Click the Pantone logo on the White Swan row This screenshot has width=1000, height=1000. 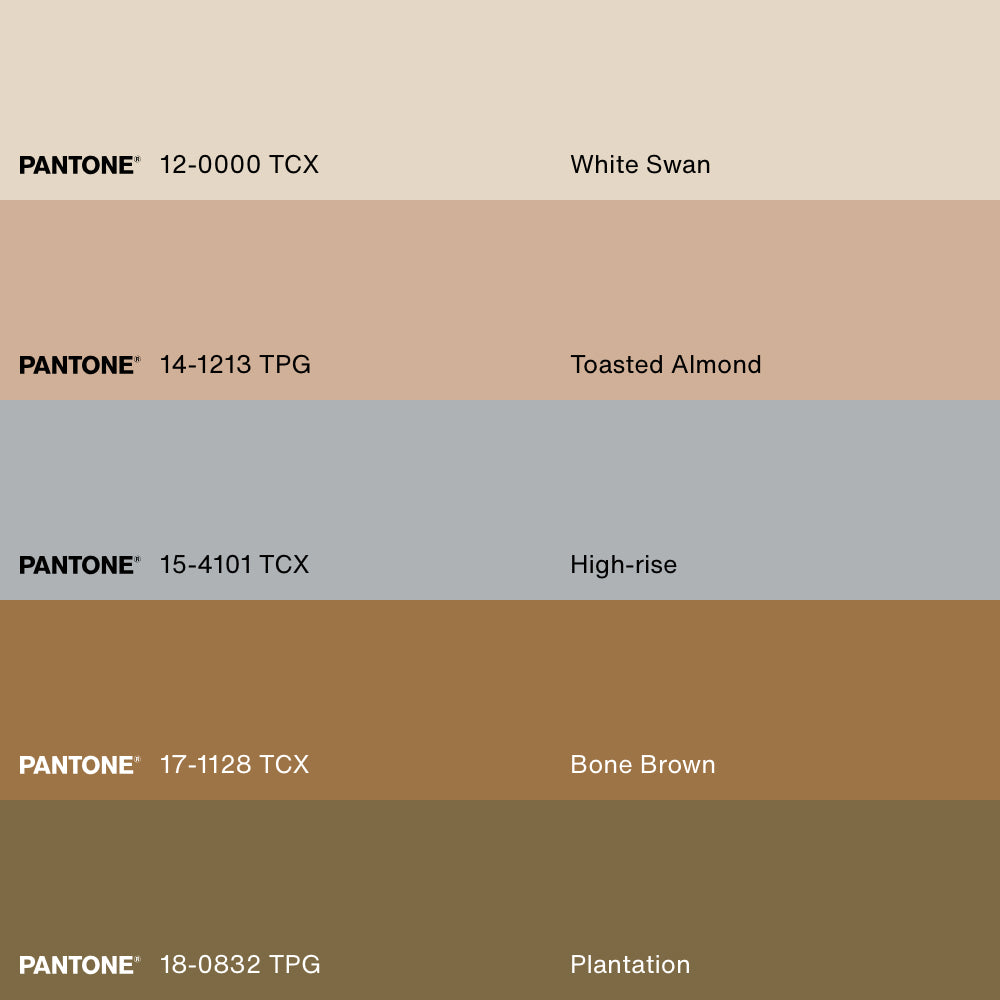[79, 165]
